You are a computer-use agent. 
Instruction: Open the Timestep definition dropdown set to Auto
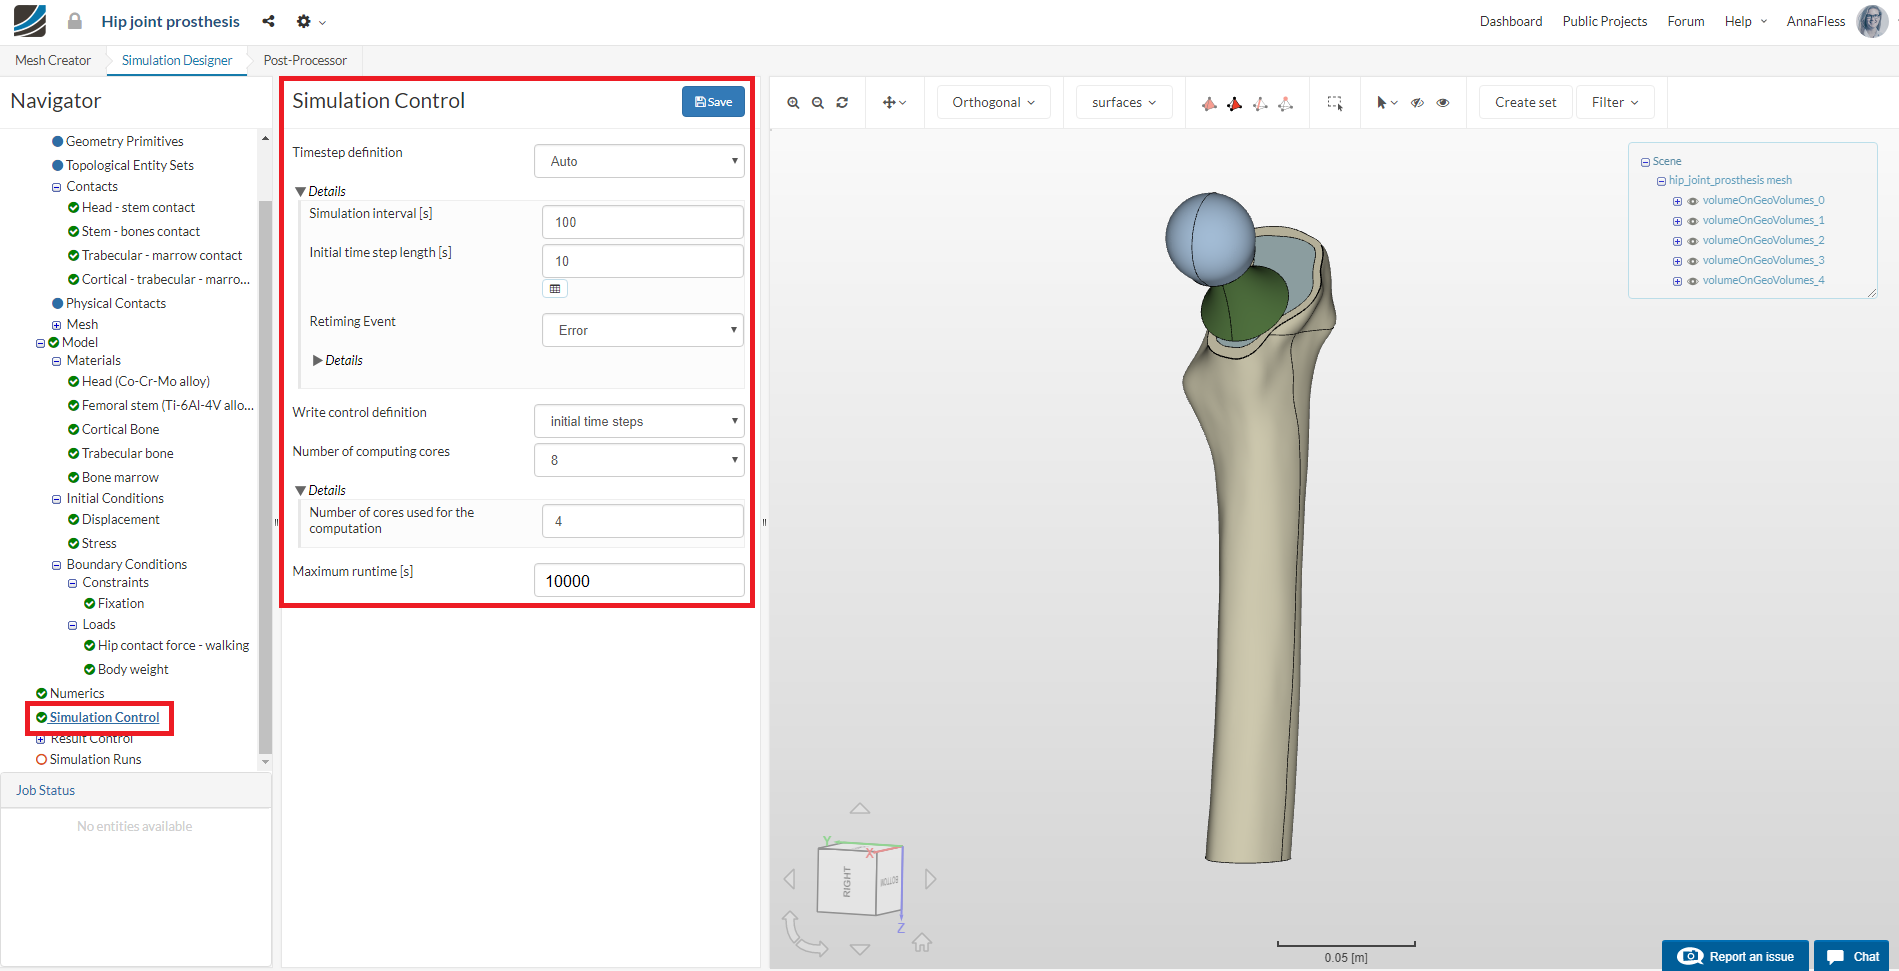(639, 160)
